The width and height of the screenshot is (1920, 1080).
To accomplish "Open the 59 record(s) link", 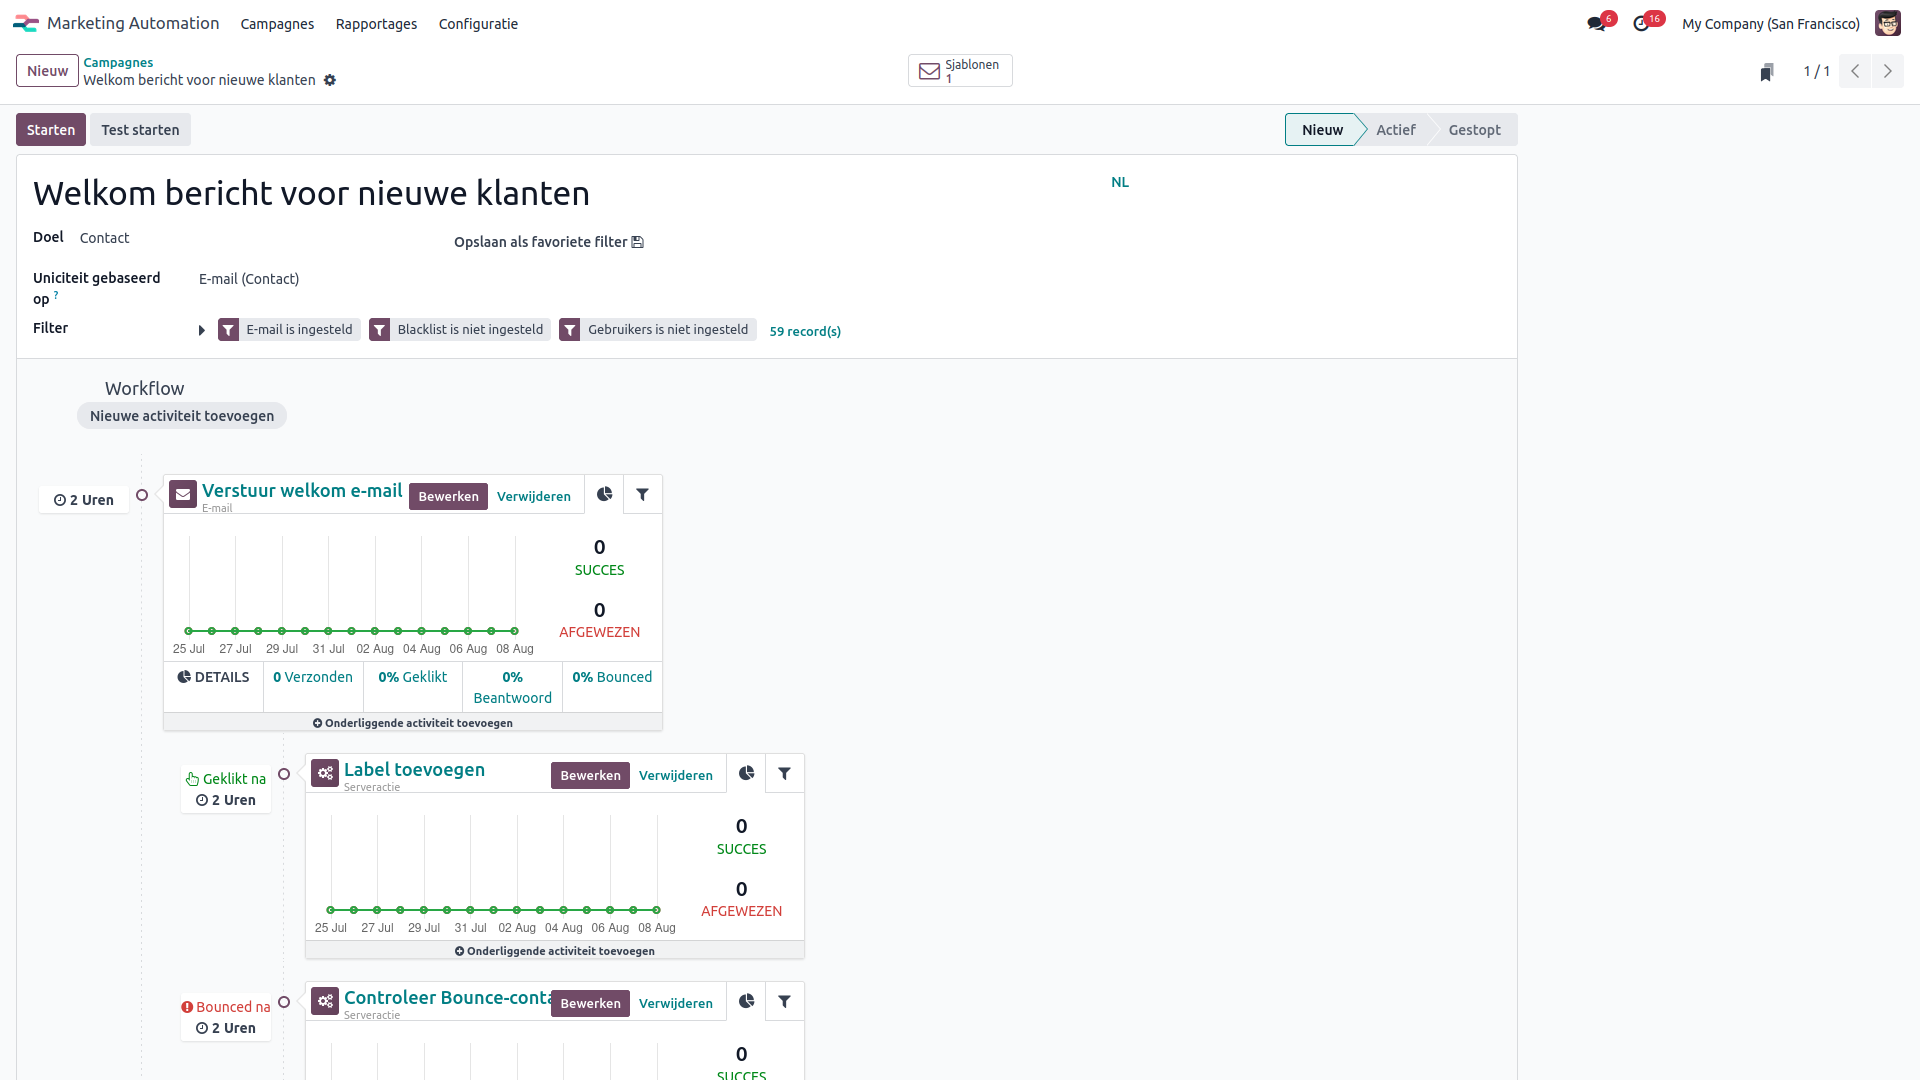I will click(x=805, y=331).
